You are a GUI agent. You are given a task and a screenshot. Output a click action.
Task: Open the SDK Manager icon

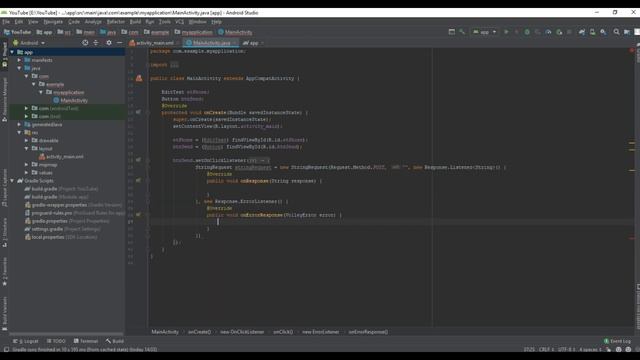point(603,32)
